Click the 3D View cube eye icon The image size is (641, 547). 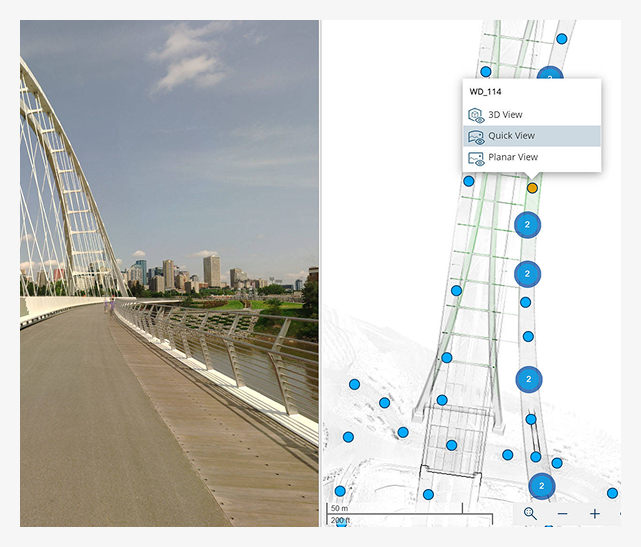click(x=476, y=115)
